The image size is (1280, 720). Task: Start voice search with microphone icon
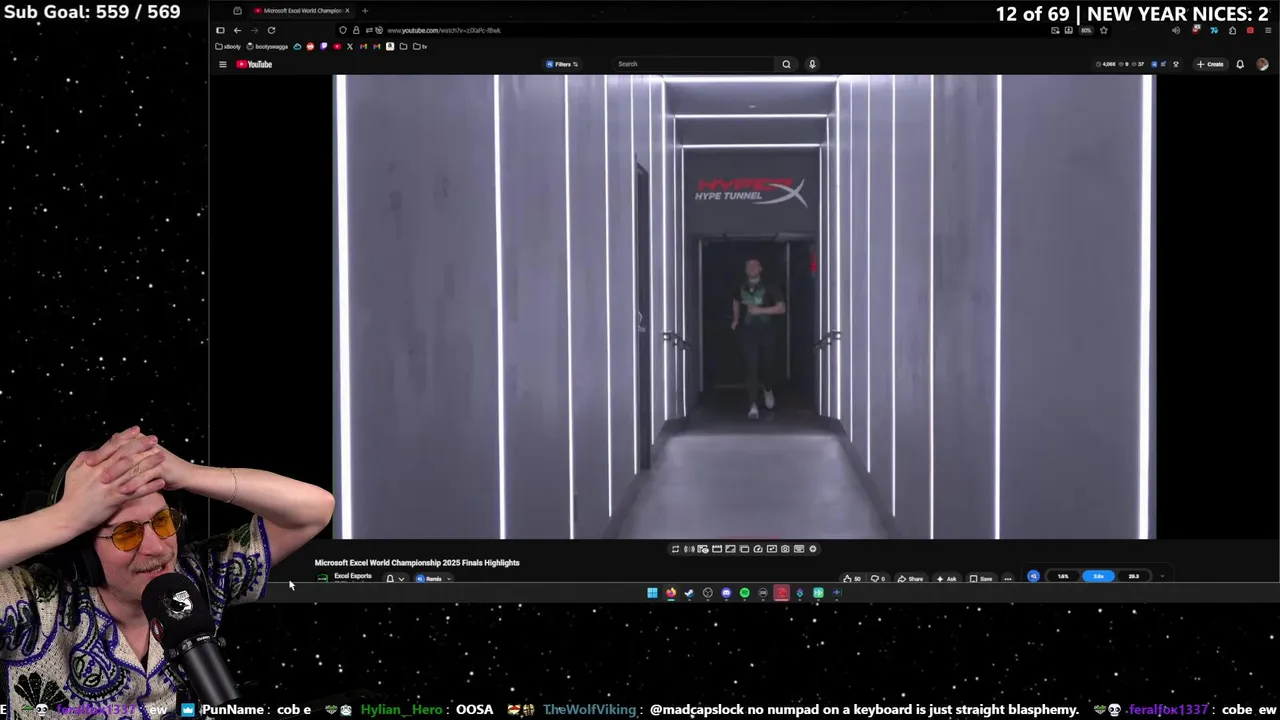tap(812, 64)
